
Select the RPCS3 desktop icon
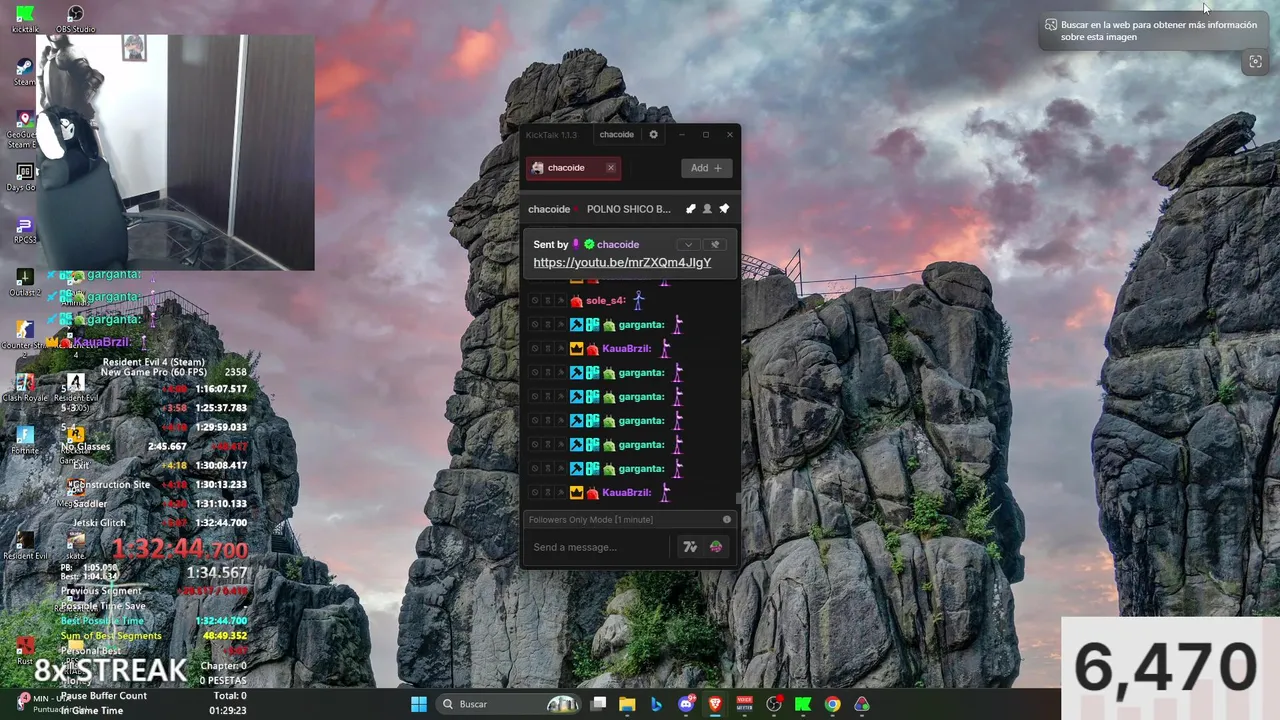coord(25,230)
